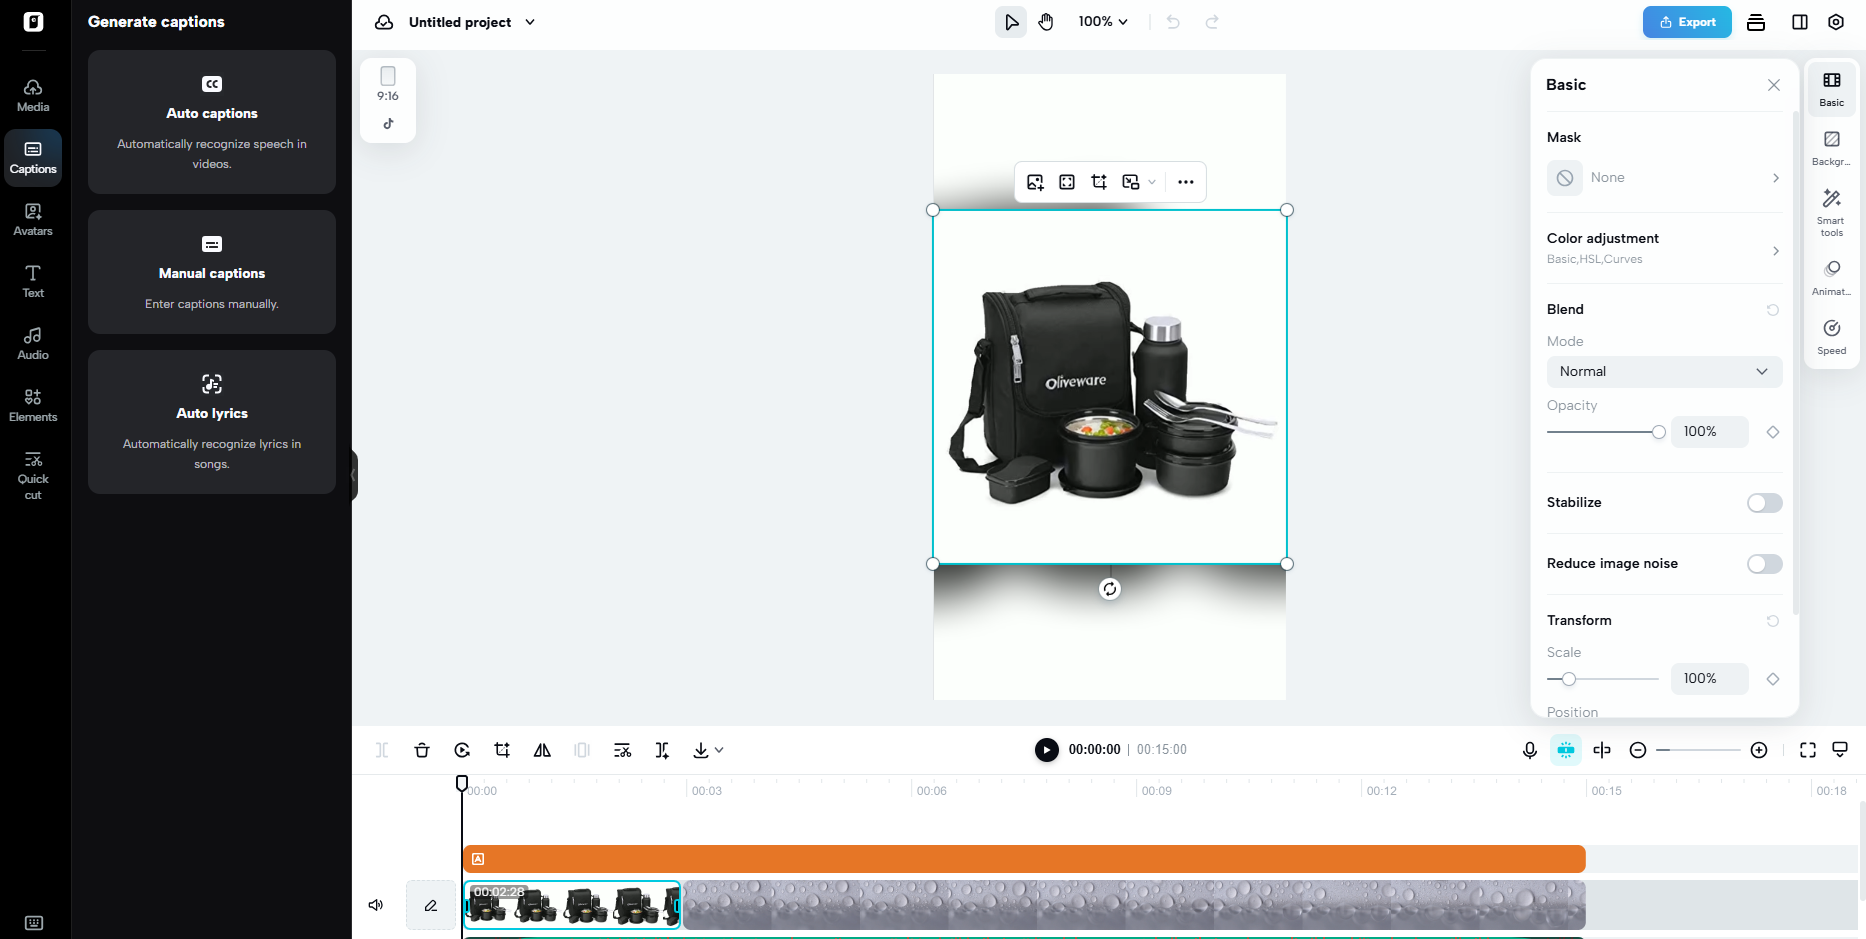Open the Blend Mode dropdown

coord(1663,371)
